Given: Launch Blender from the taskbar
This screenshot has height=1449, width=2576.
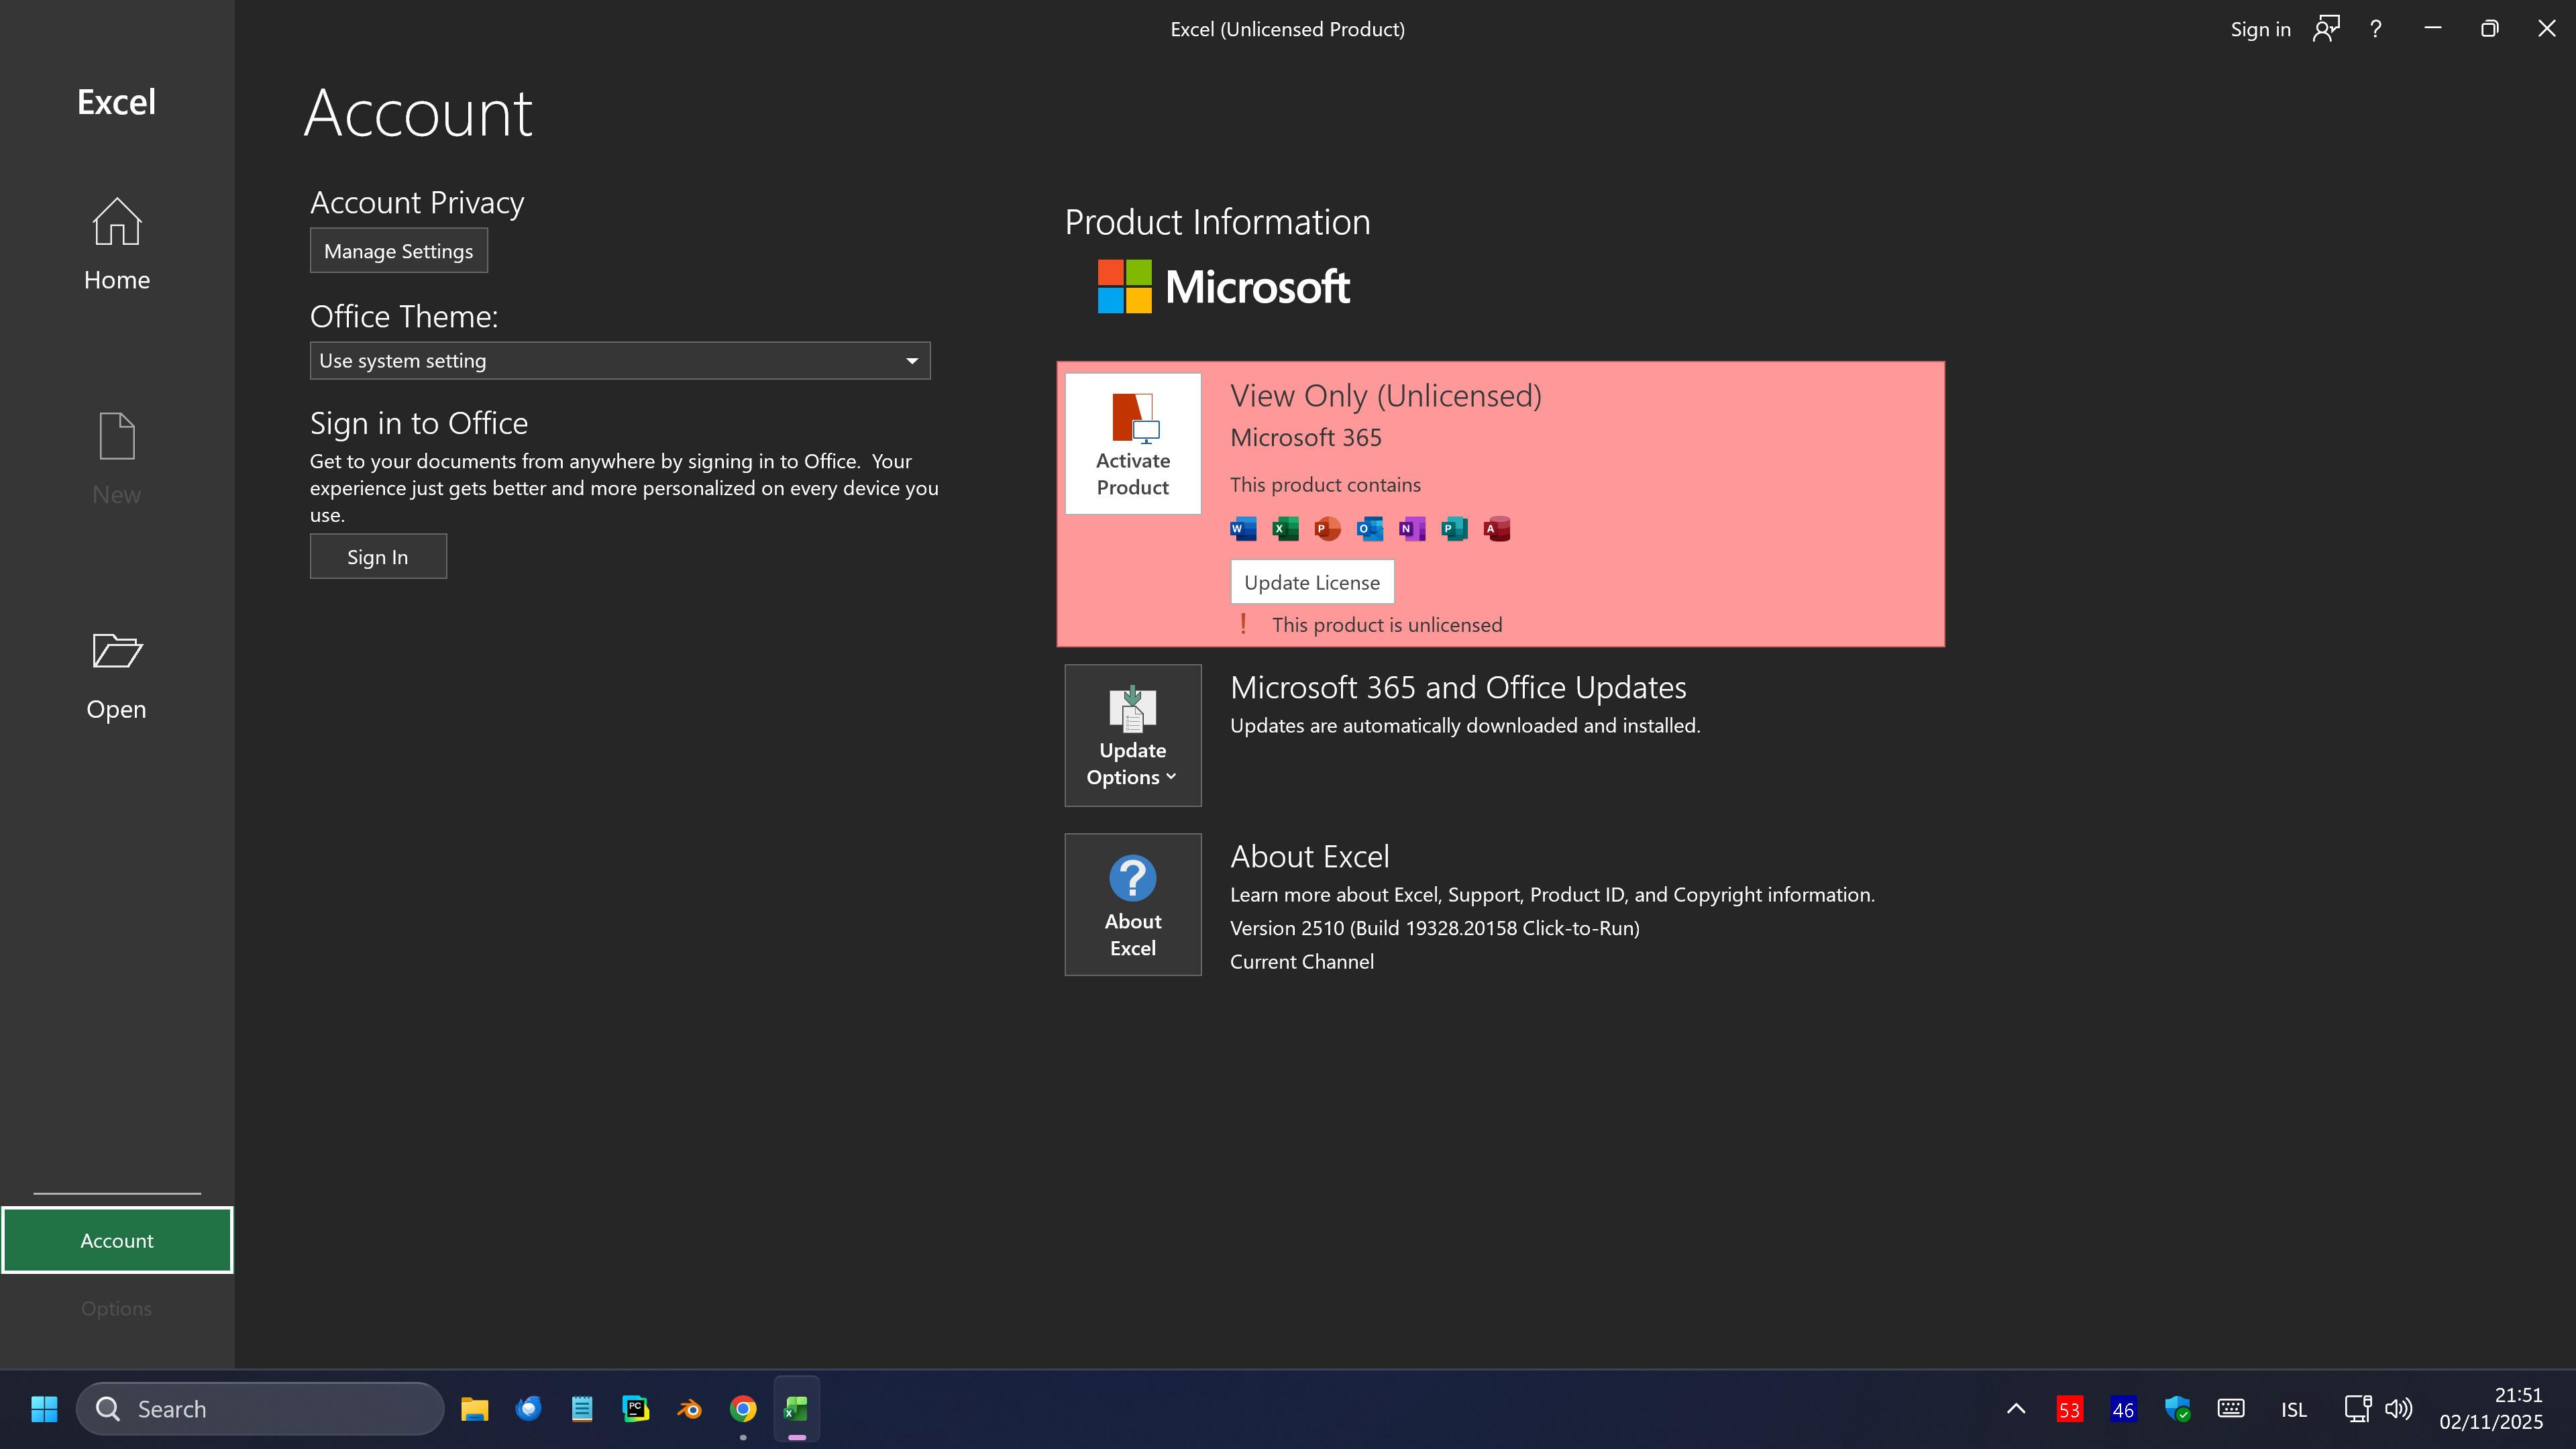Looking at the screenshot, I should click(689, 1409).
